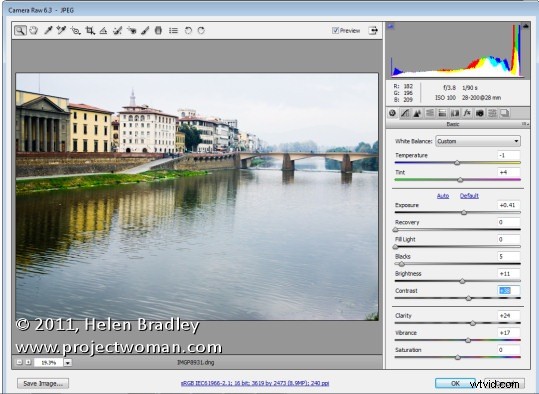The height and width of the screenshot is (394, 539).
Task: Click the Blacks value field
Action: 508,256
